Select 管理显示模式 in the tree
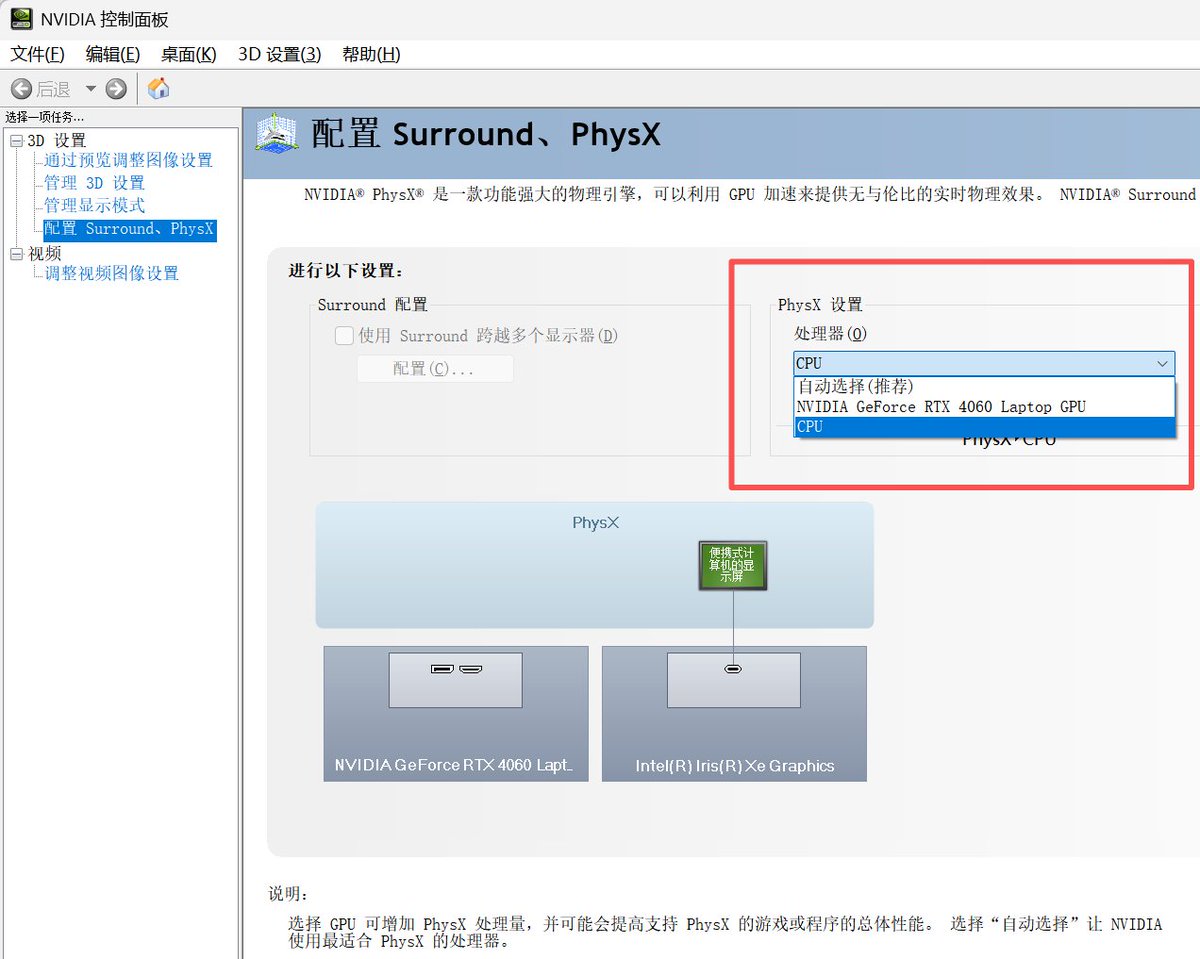1200x959 pixels. click(x=94, y=205)
